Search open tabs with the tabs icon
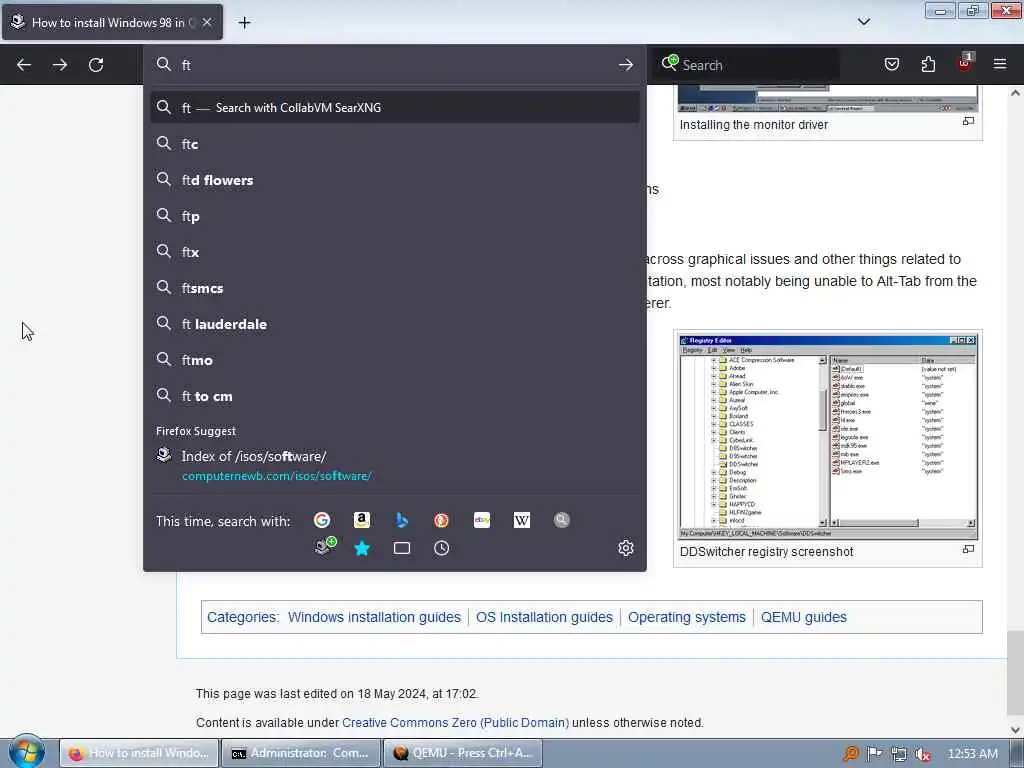1024x768 pixels. click(402, 548)
